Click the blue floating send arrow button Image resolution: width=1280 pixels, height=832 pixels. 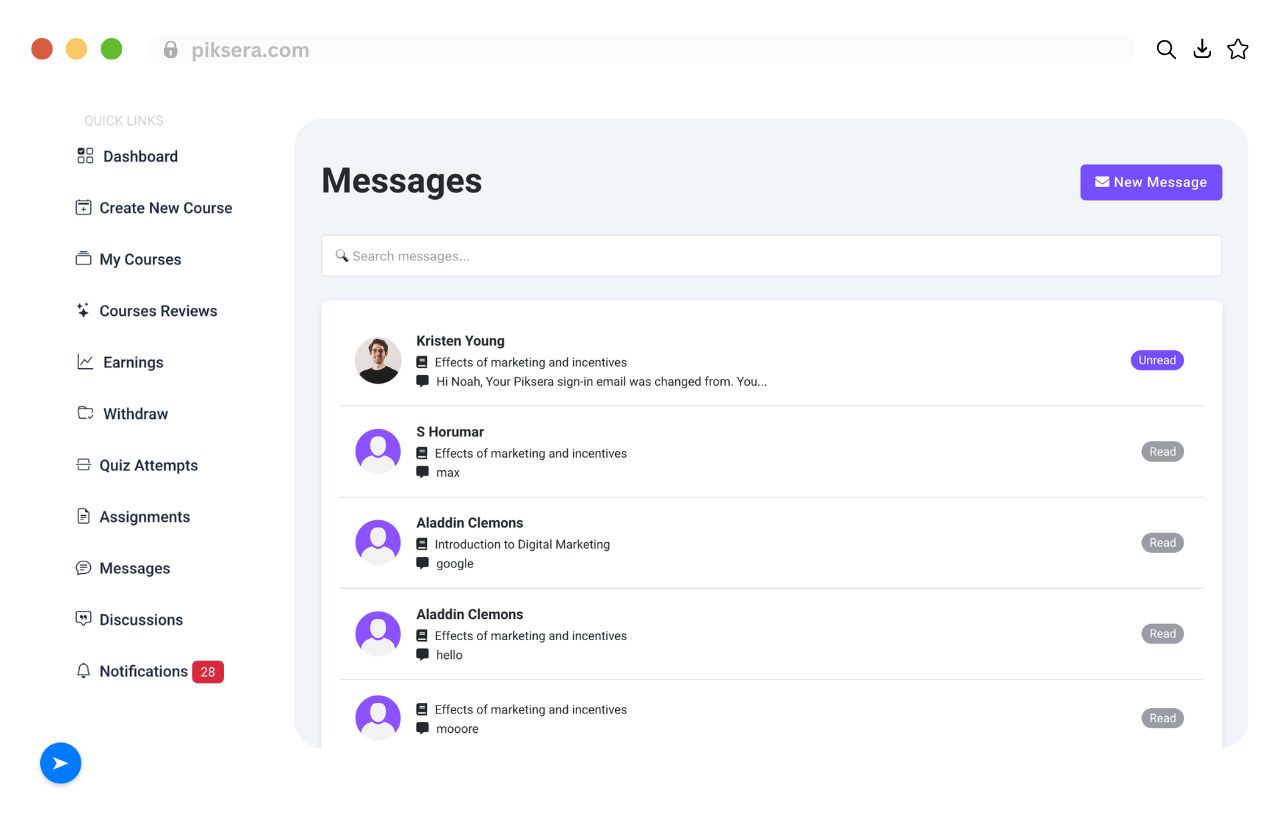[x=60, y=763]
